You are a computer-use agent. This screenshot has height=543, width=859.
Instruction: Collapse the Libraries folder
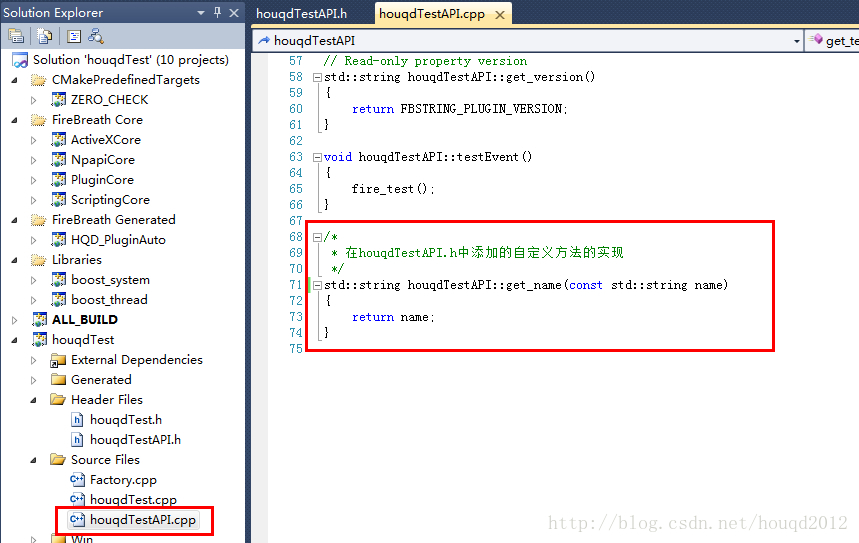coord(14,260)
